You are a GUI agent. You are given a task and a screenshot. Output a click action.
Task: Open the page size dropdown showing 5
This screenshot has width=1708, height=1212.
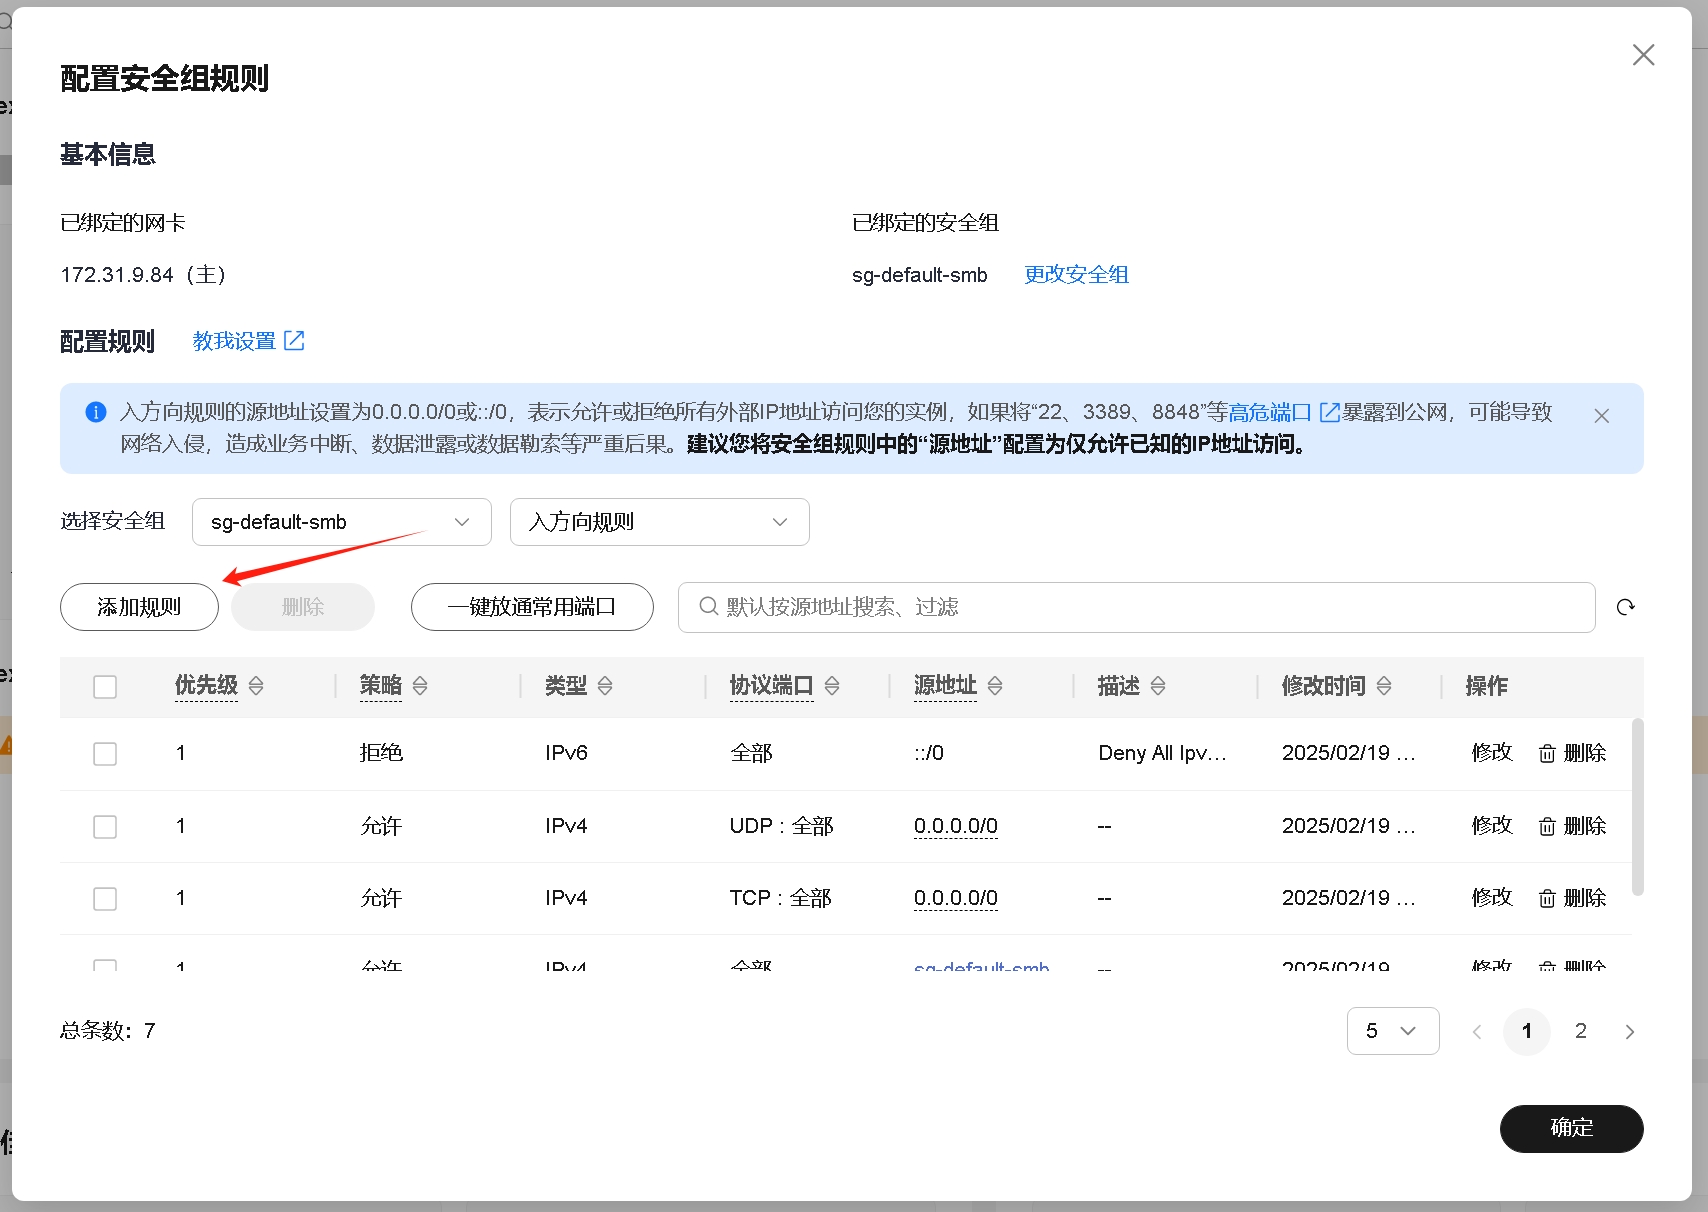click(1392, 1031)
